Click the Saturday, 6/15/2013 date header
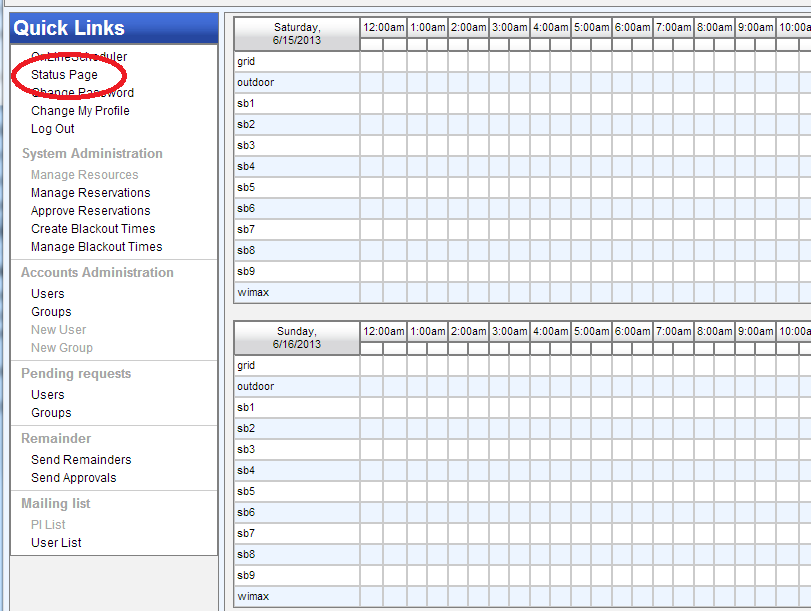The width and height of the screenshot is (811, 611). (297, 34)
